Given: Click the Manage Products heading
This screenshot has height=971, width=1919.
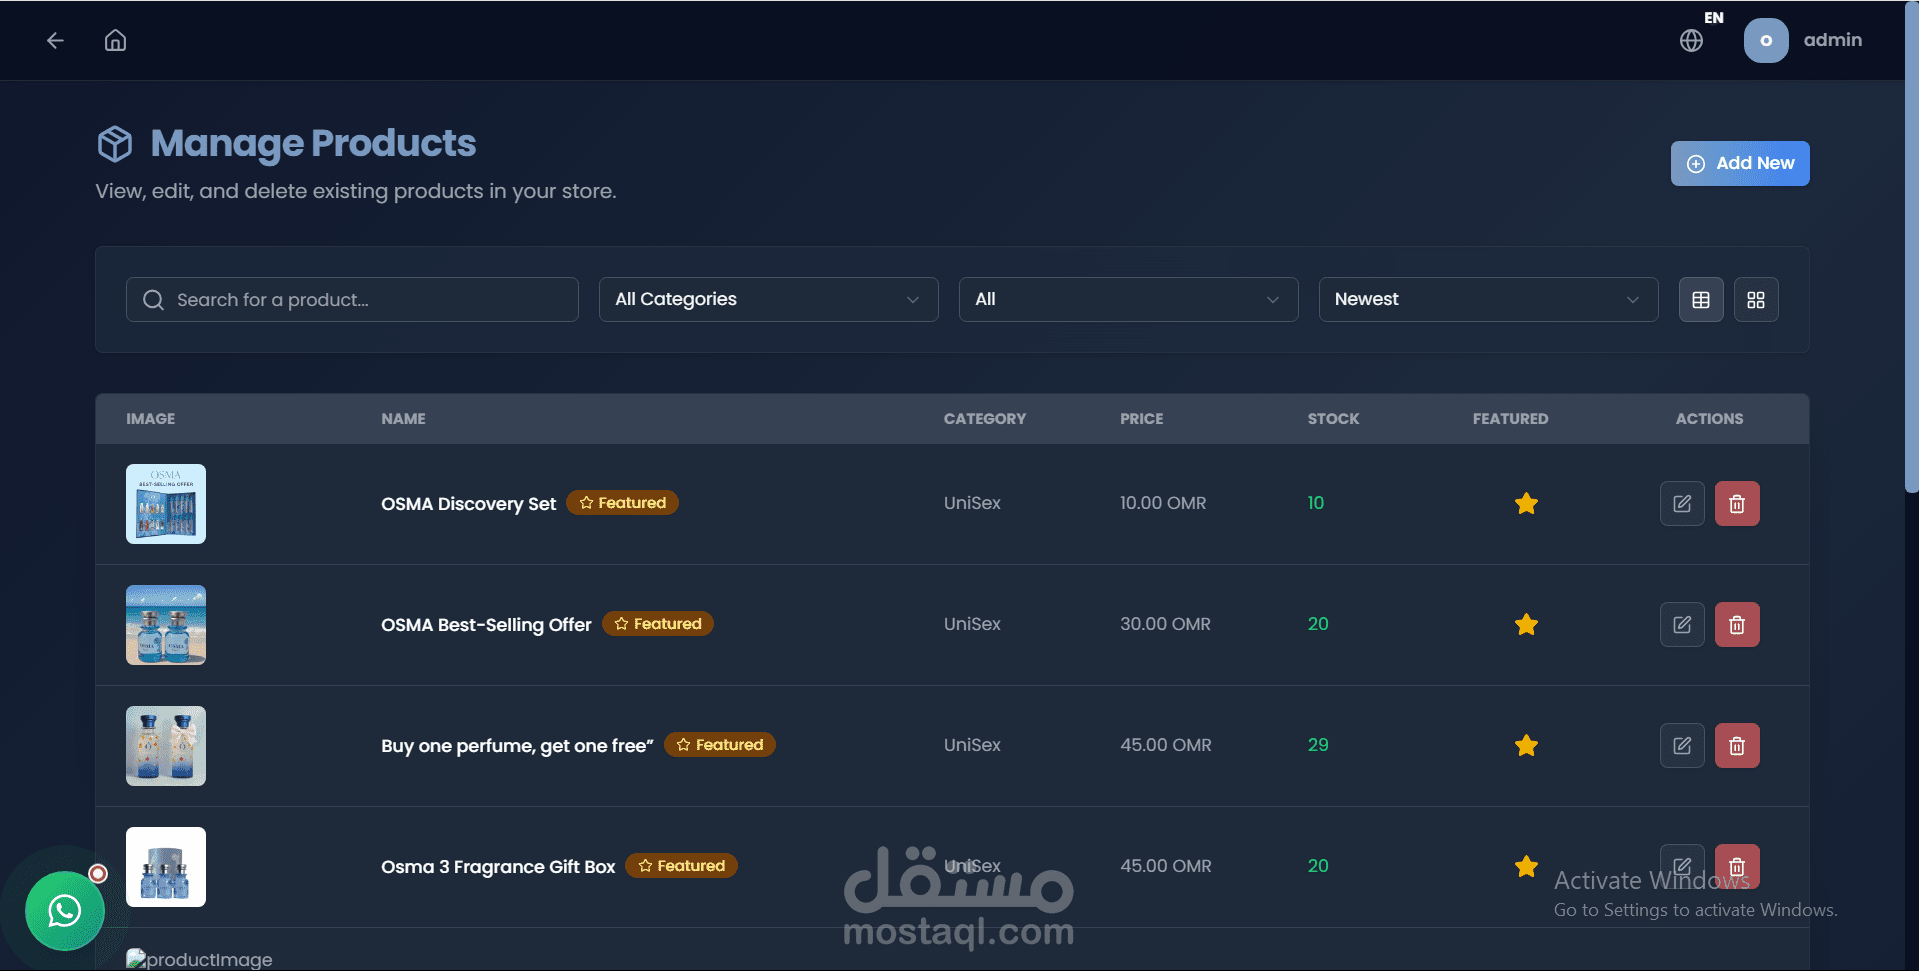Looking at the screenshot, I should click(x=313, y=143).
